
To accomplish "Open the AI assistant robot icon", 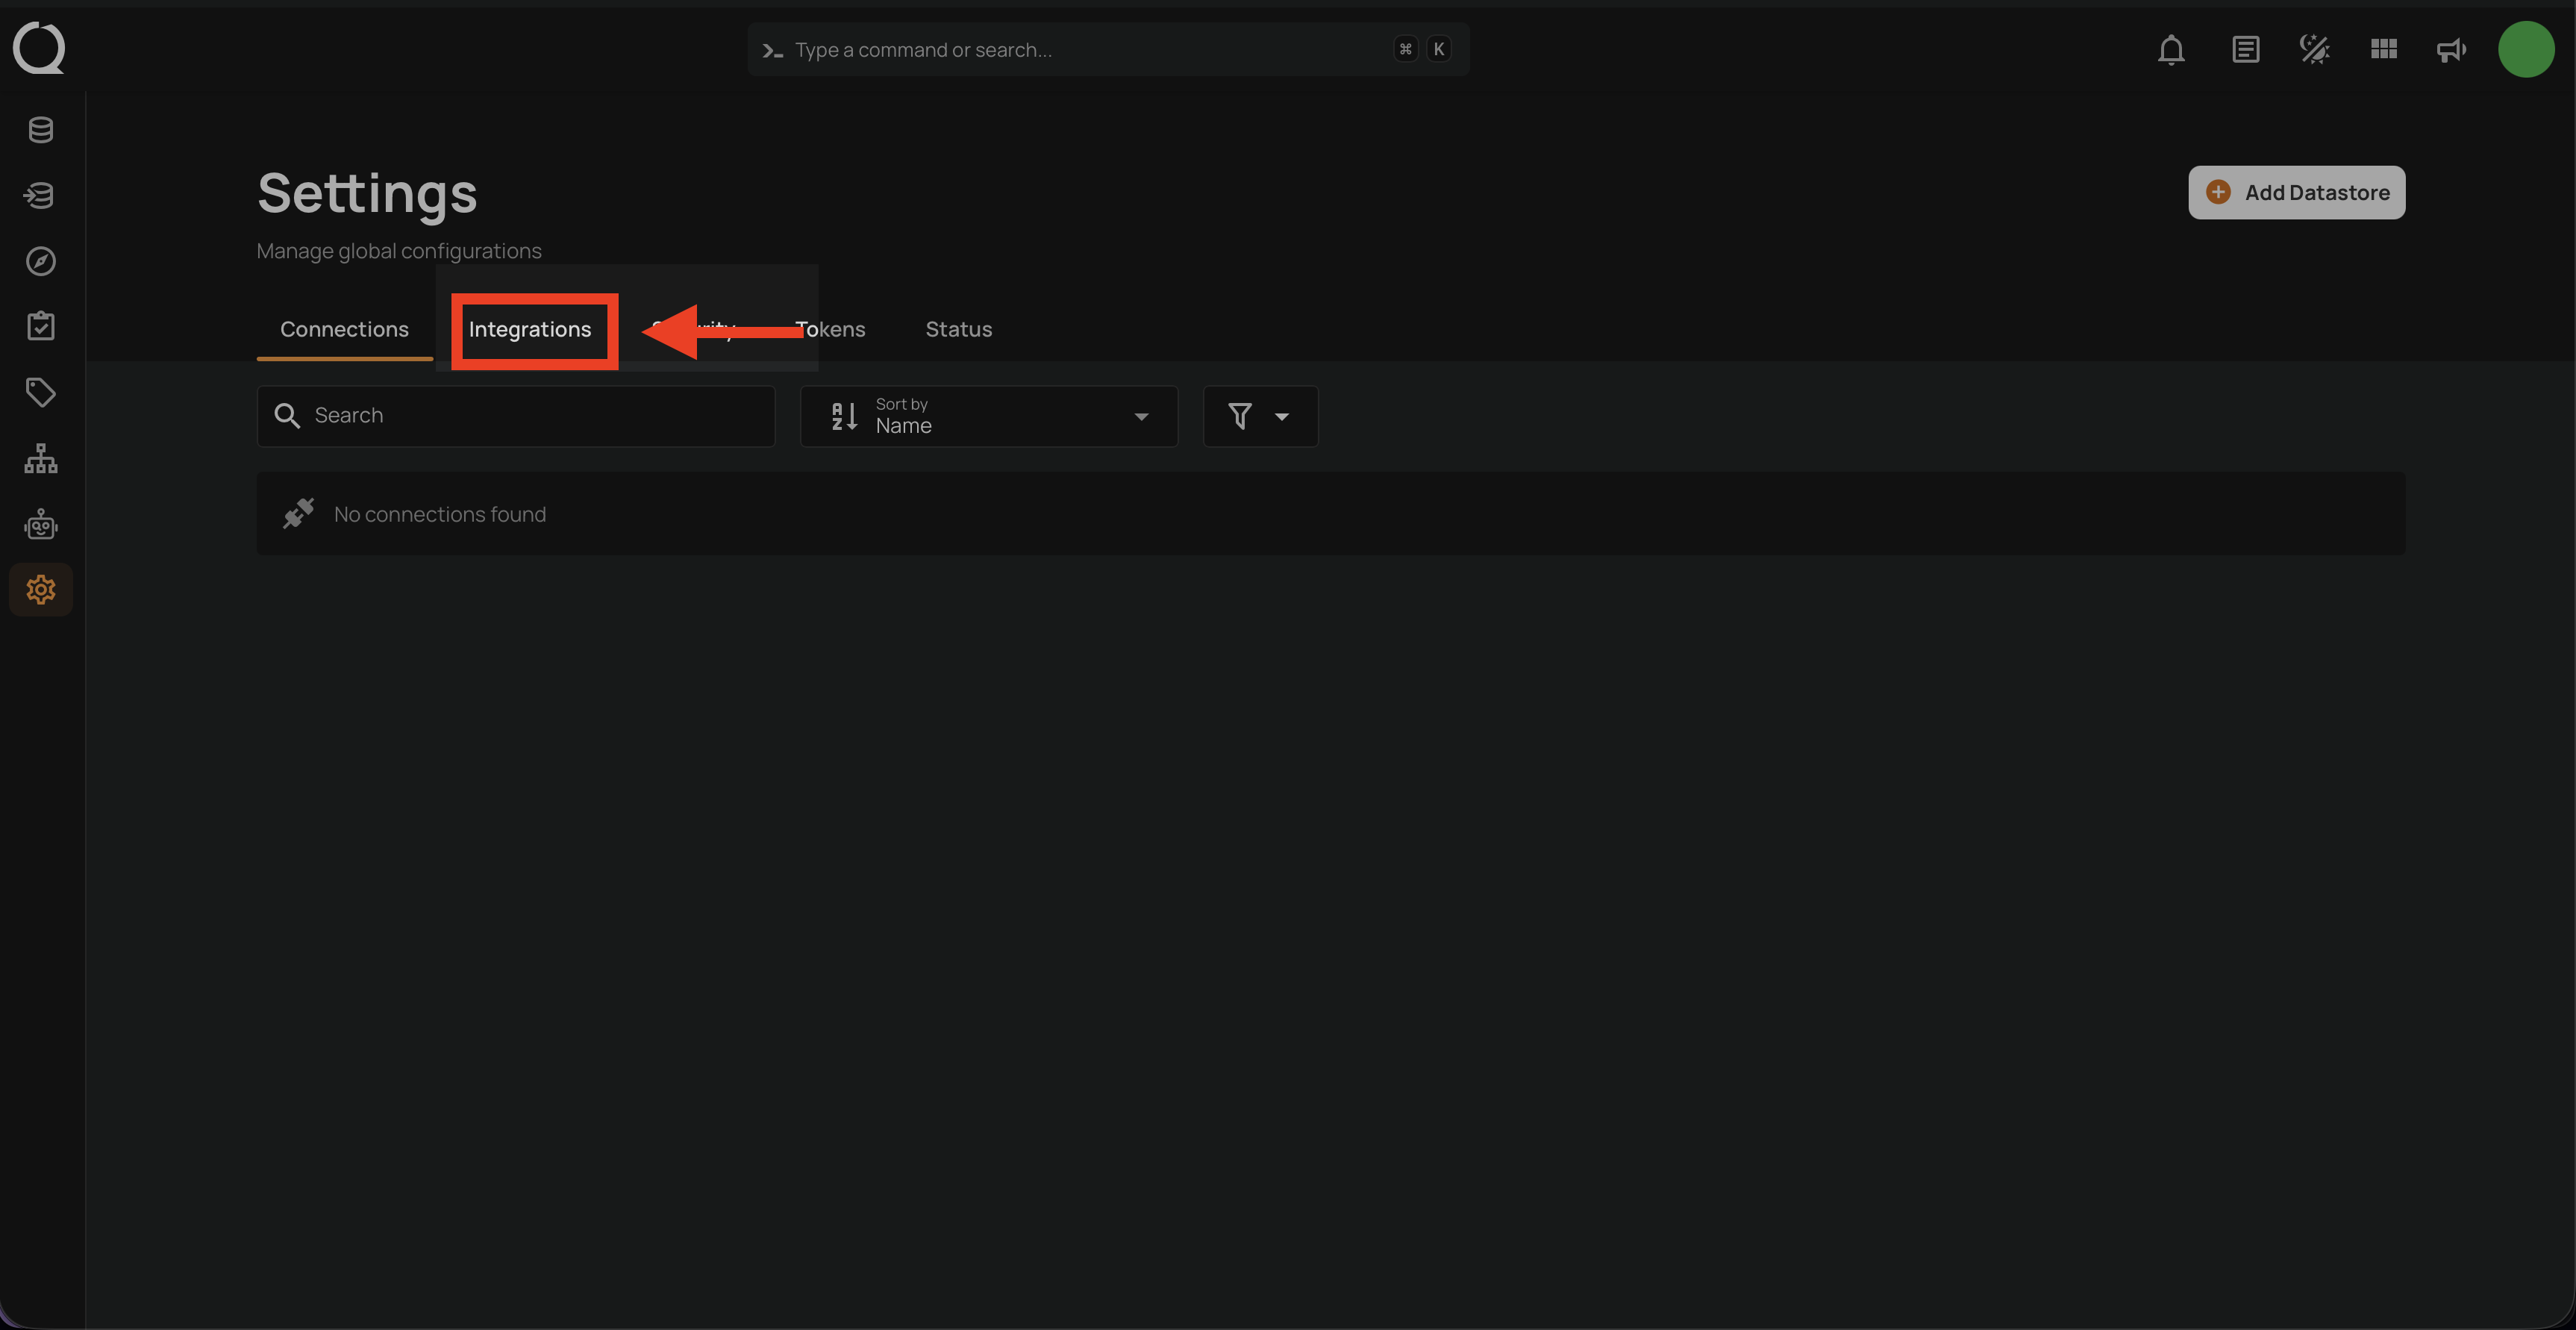I will coord(40,523).
